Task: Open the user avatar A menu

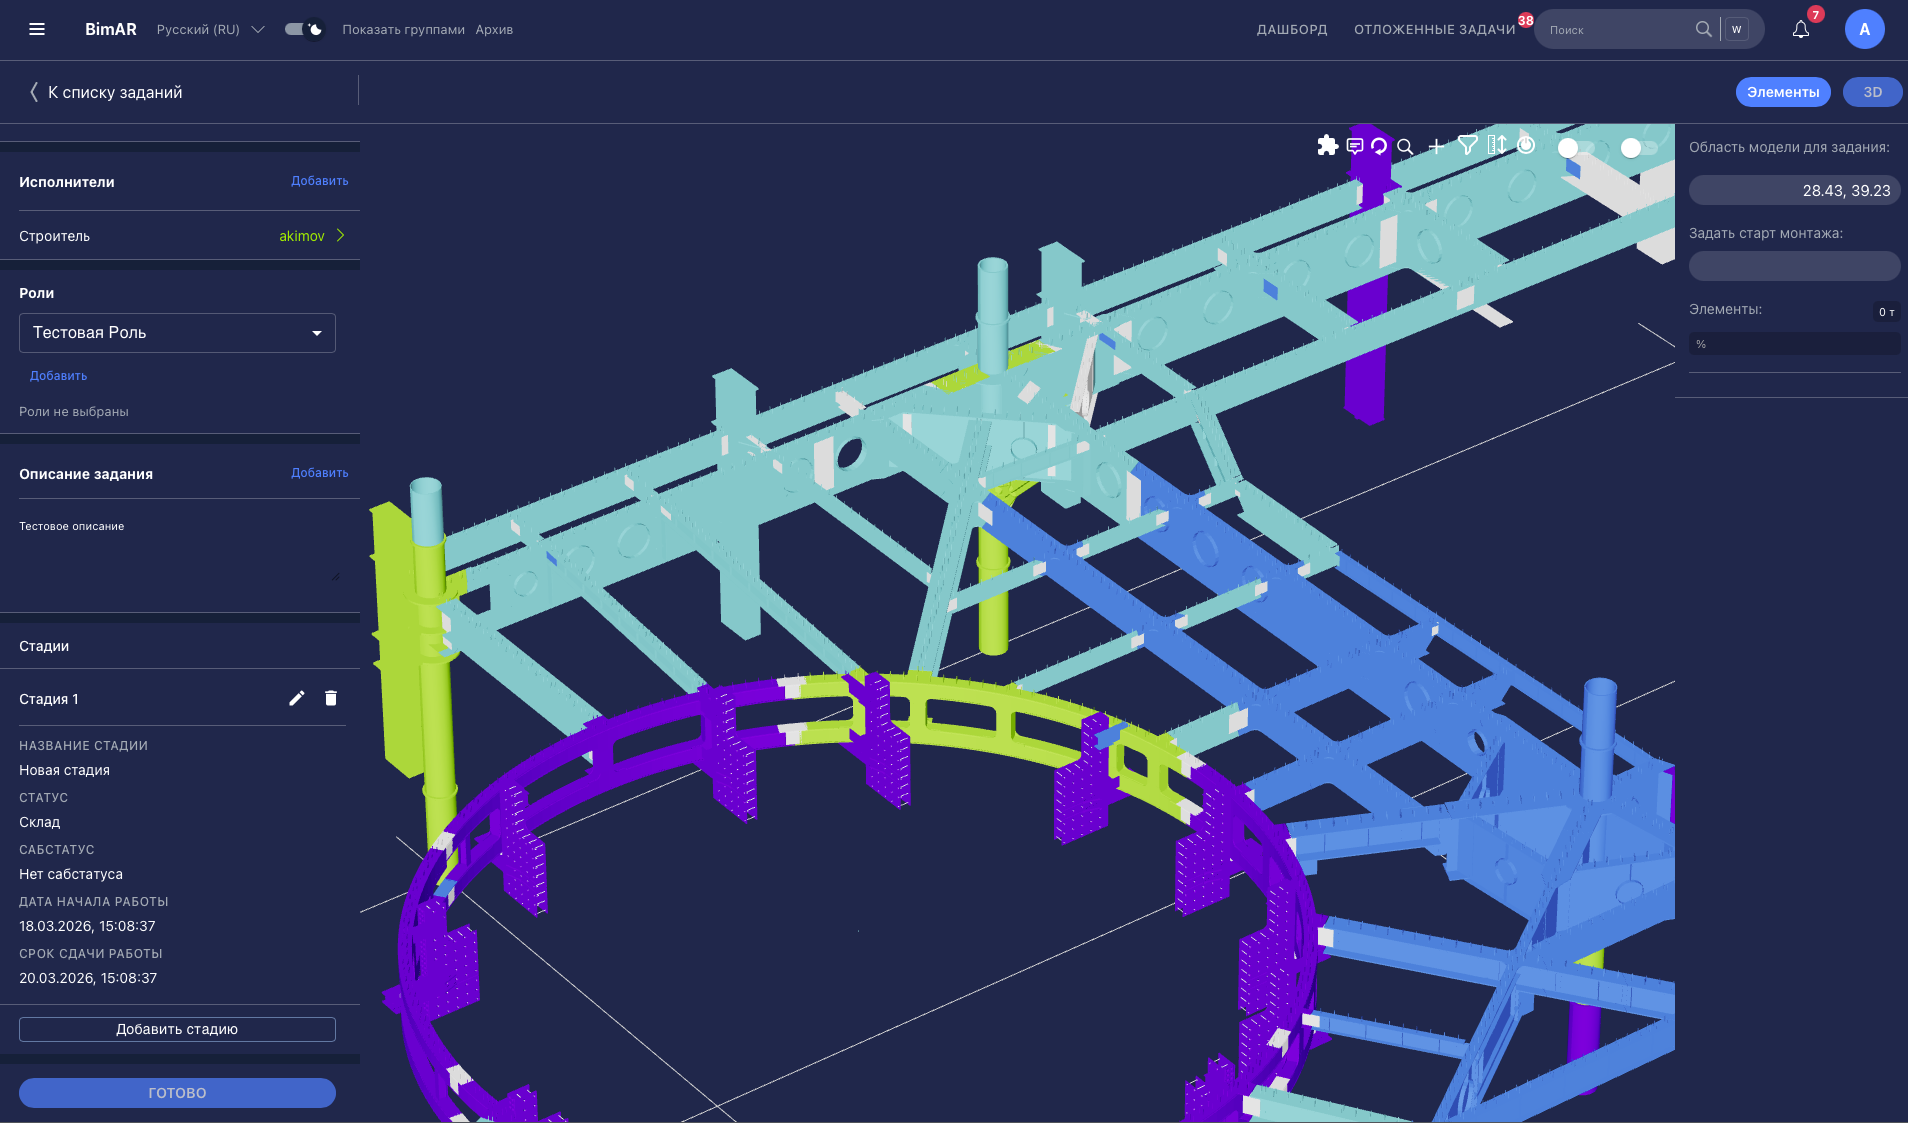Action: (x=1864, y=29)
